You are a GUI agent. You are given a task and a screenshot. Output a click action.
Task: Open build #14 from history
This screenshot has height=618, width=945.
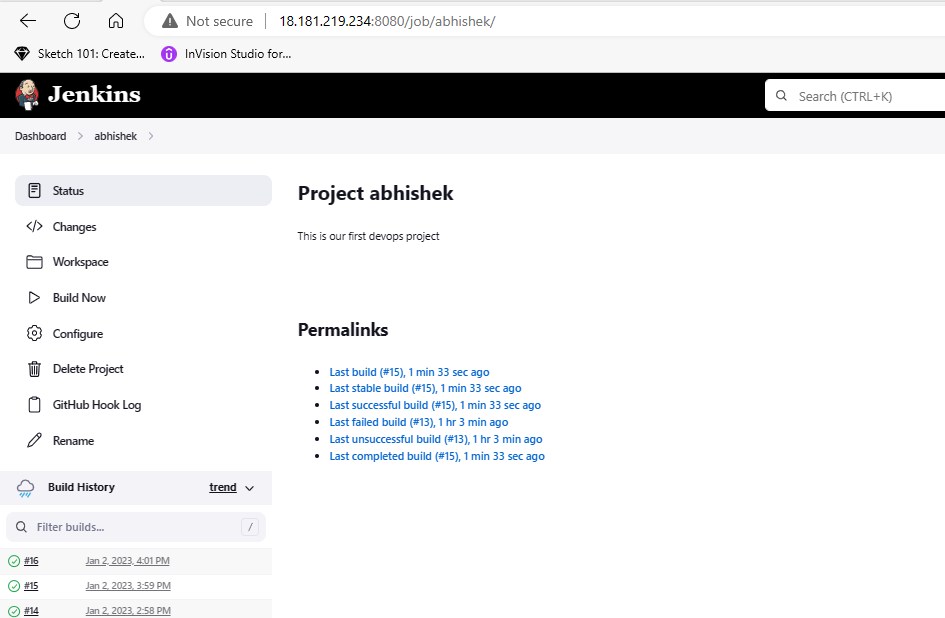[31, 611]
